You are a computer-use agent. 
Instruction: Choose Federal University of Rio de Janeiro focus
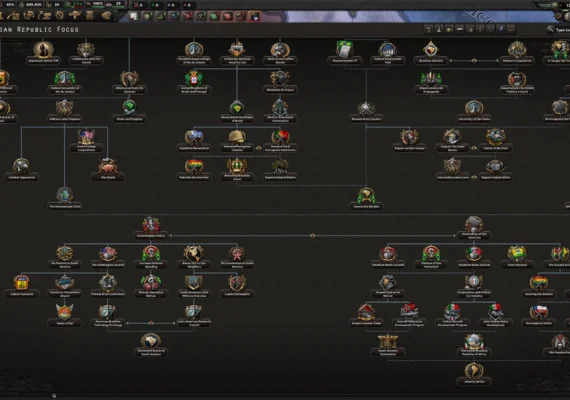(65, 82)
